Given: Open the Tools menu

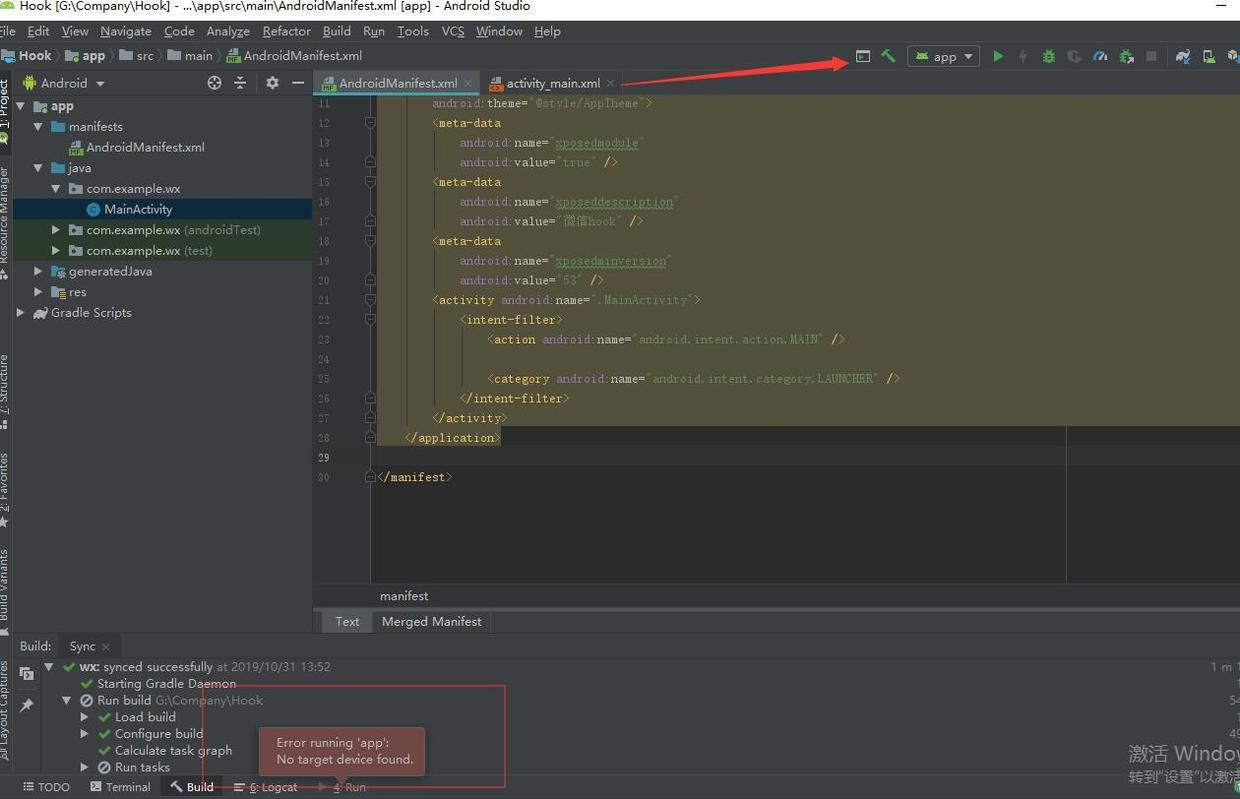Looking at the screenshot, I should (x=413, y=31).
